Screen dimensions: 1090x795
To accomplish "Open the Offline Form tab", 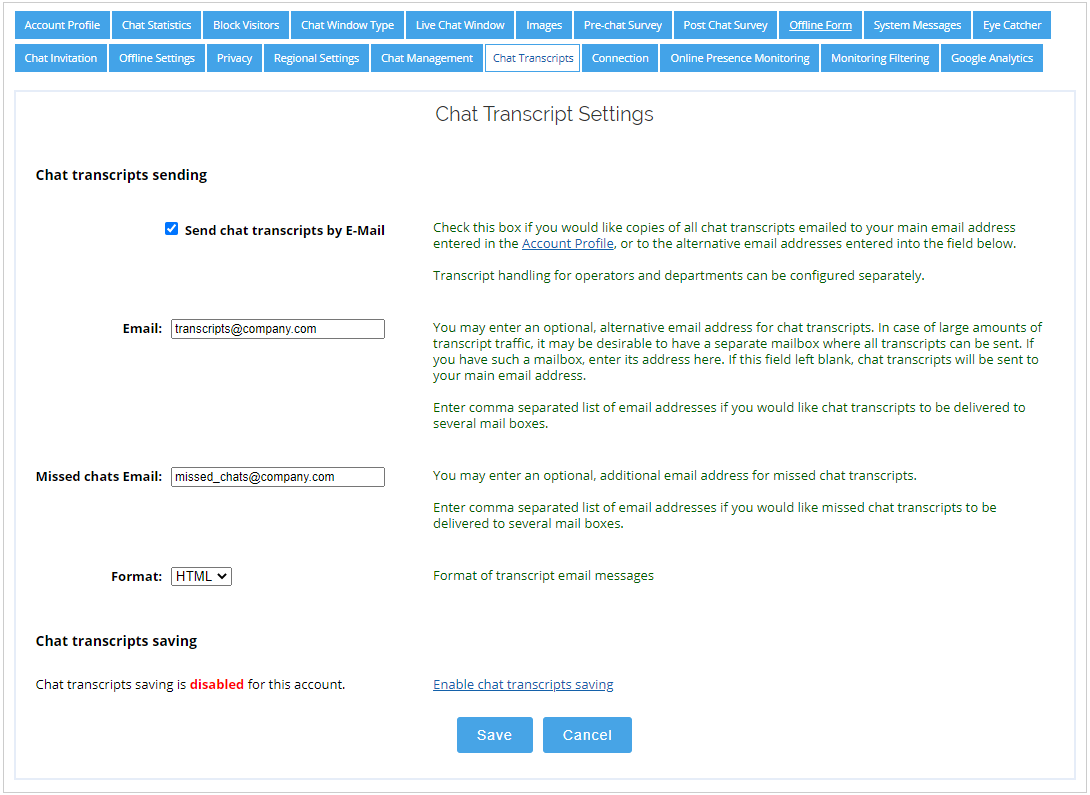I will point(820,25).
